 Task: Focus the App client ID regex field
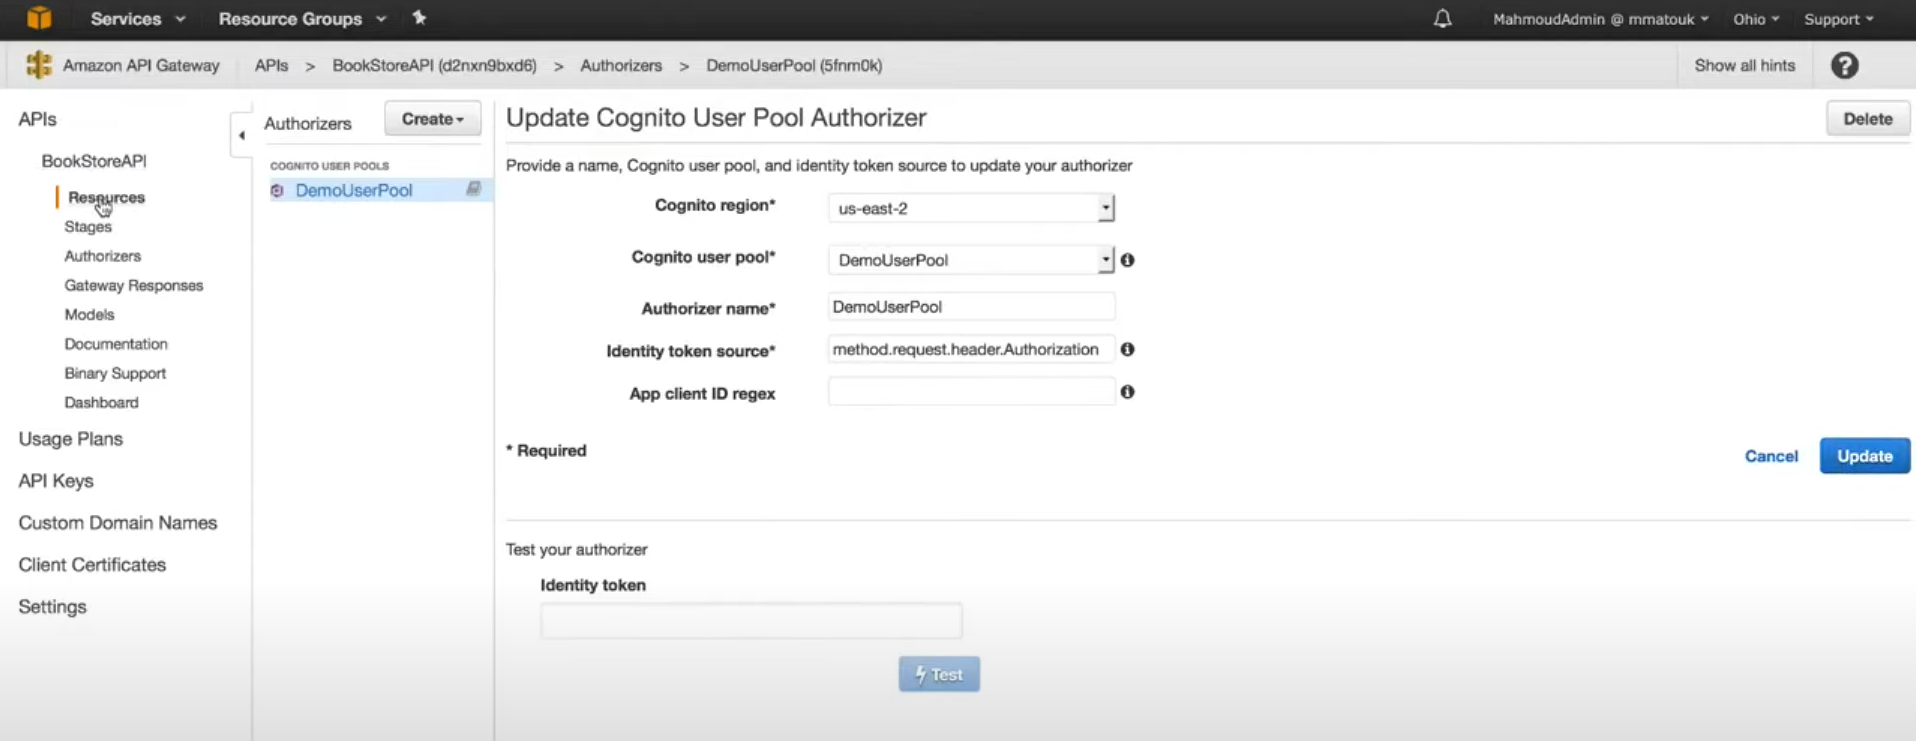(x=971, y=392)
